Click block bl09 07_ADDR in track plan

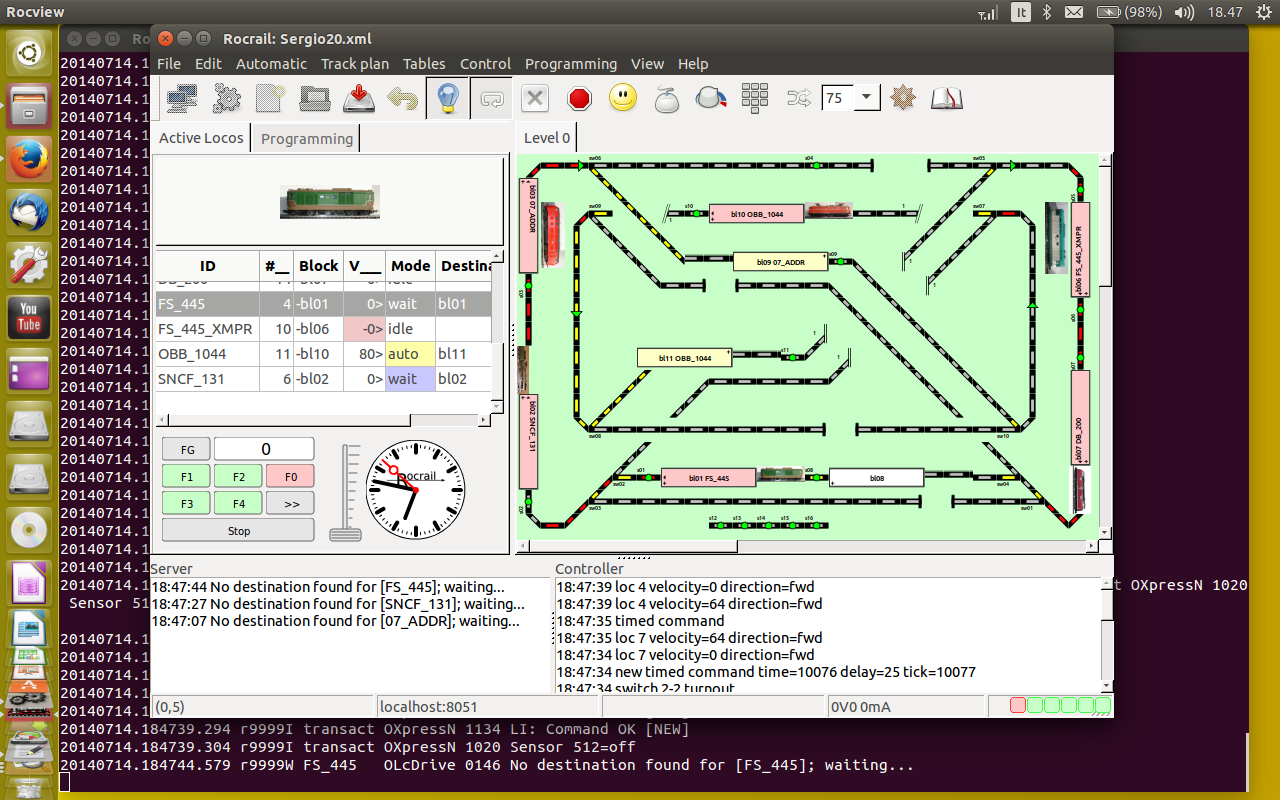click(x=781, y=261)
